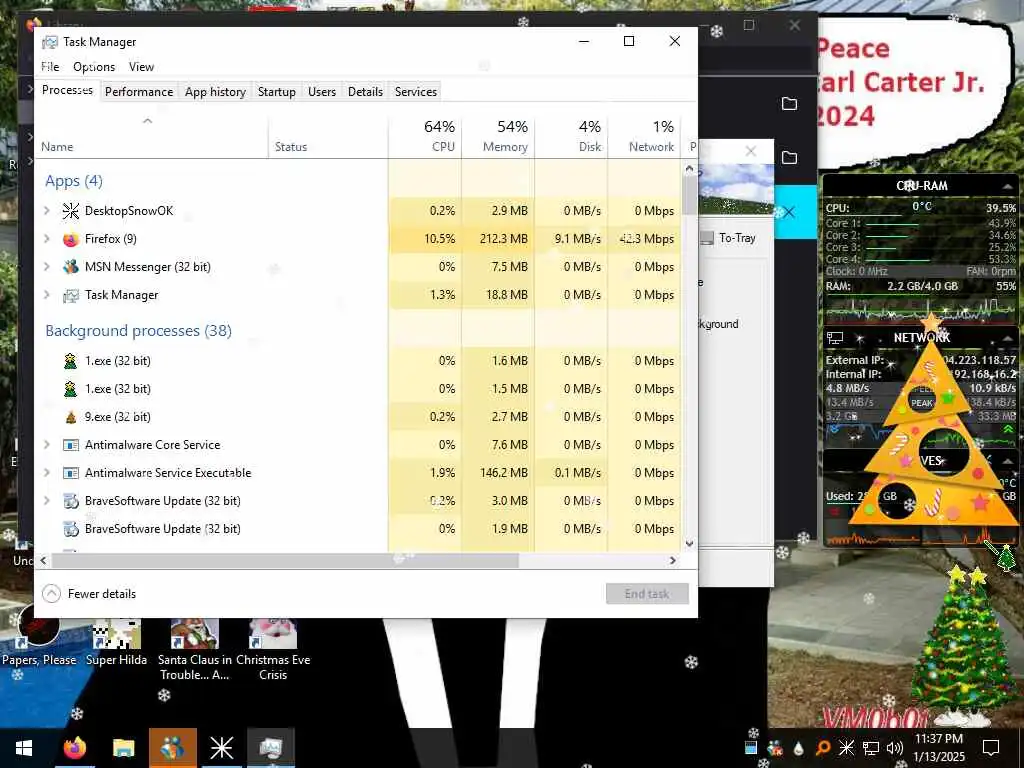Open the volume control in system tray

pyautogui.click(x=895, y=748)
